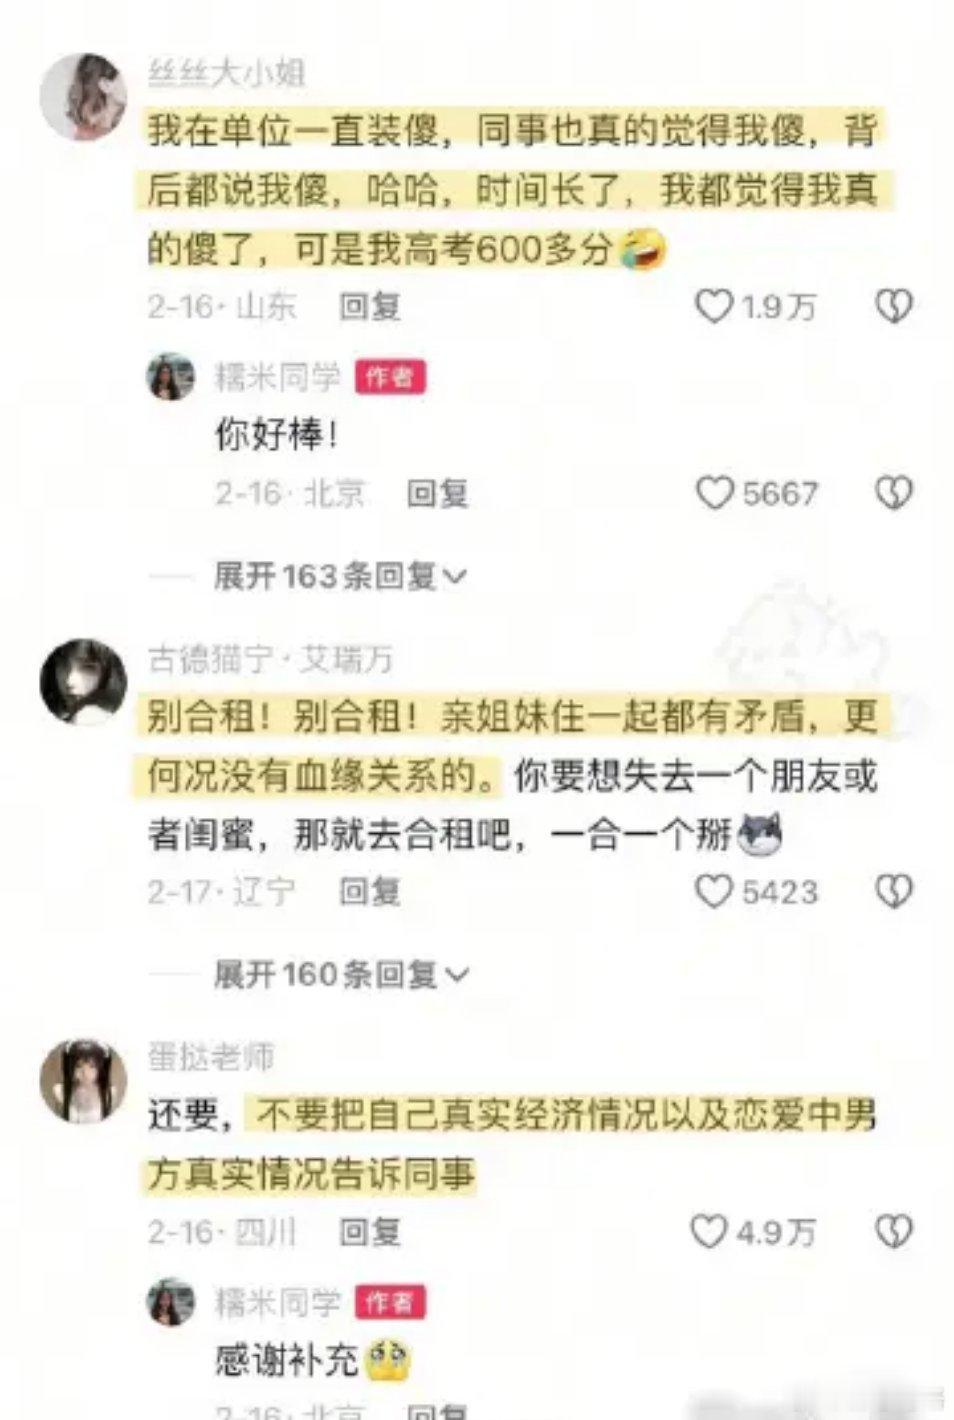The width and height of the screenshot is (954, 1420).
Task: Open 古德猫宁's profile avatar
Action: pos(83,682)
